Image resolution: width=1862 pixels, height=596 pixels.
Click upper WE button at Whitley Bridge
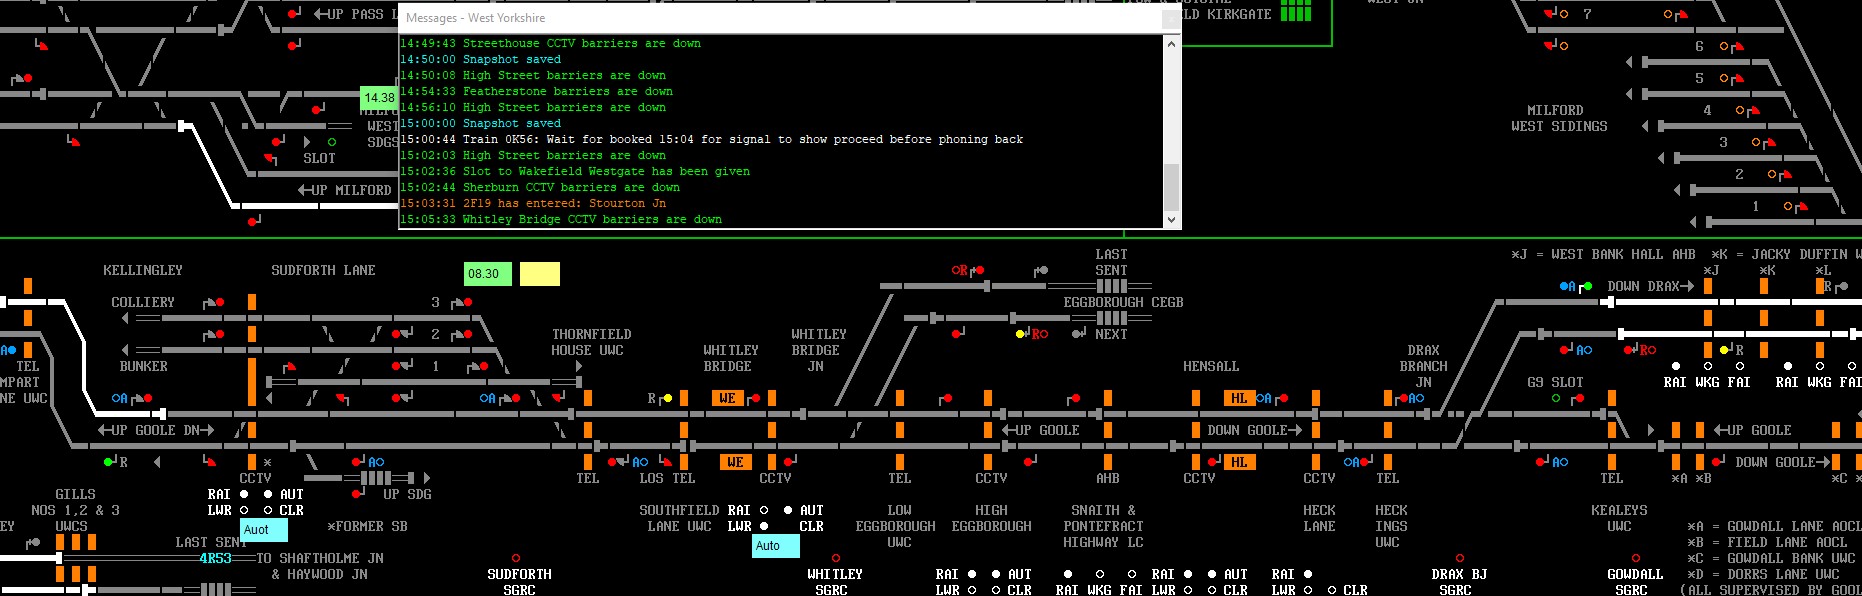coord(727,398)
